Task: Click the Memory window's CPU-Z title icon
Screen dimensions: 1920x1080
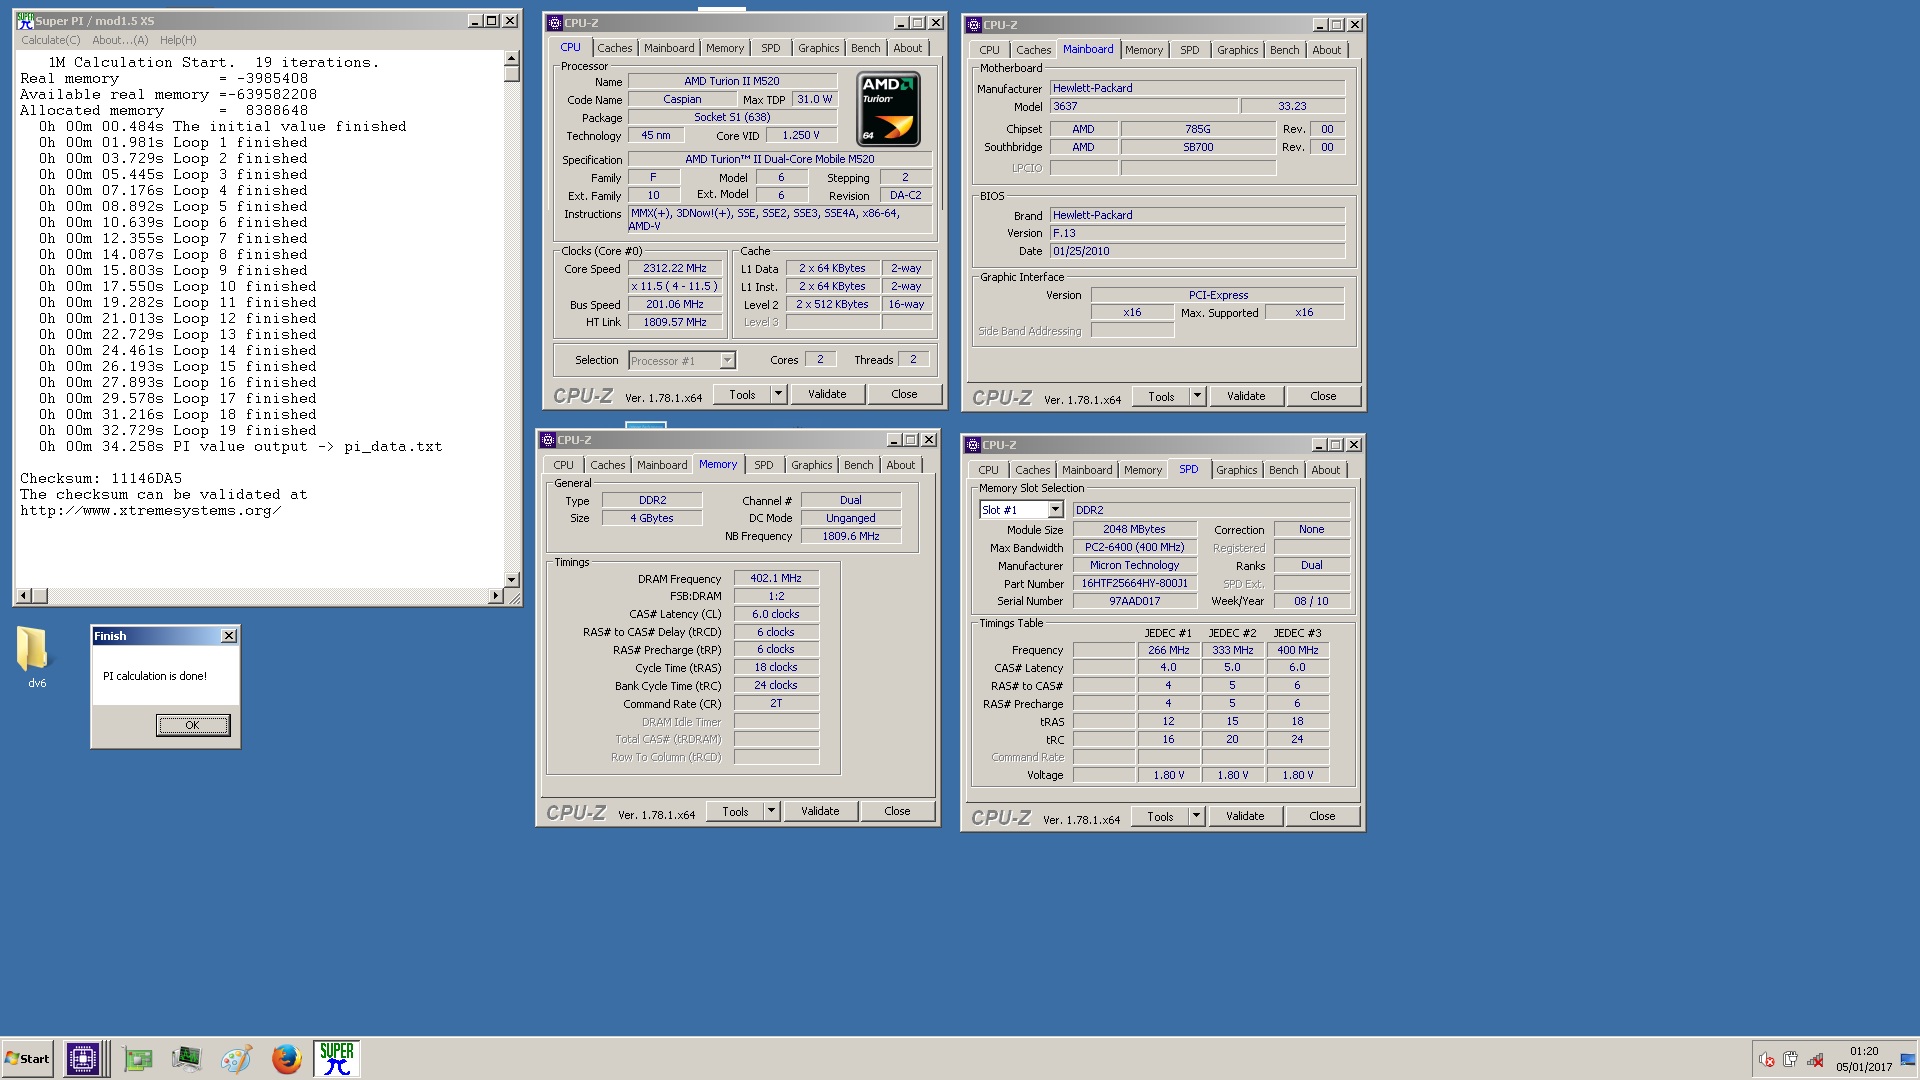Action: coord(548,440)
